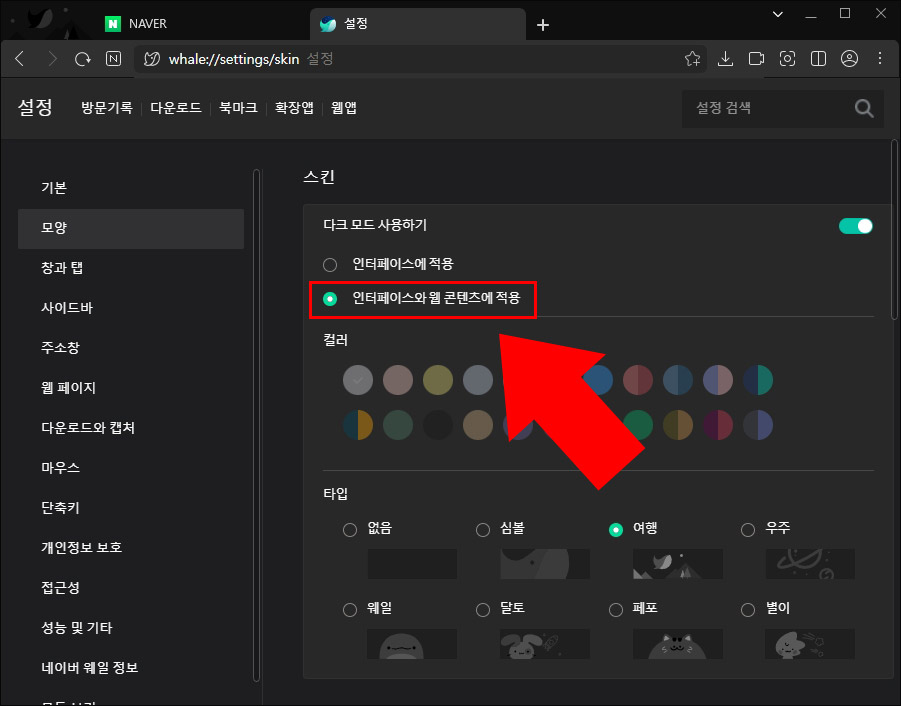Click the split view icon in the toolbar
This screenshot has height=706, width=901.
pos(818,58)
